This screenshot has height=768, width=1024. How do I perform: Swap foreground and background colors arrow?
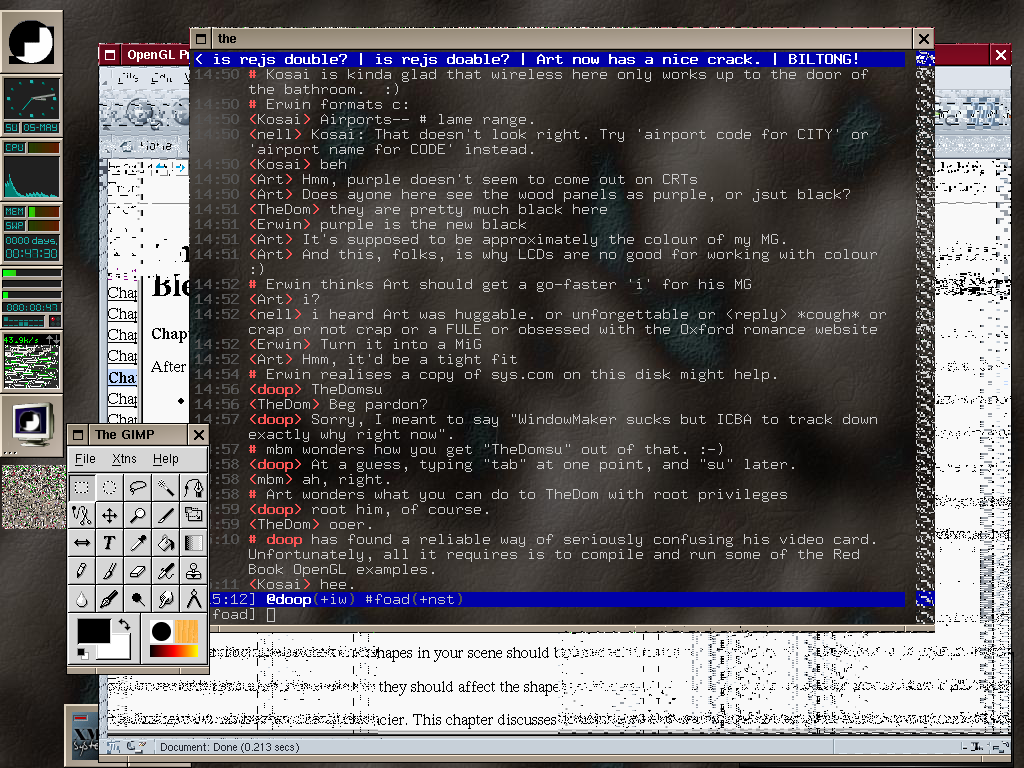[x=123, y=625]
